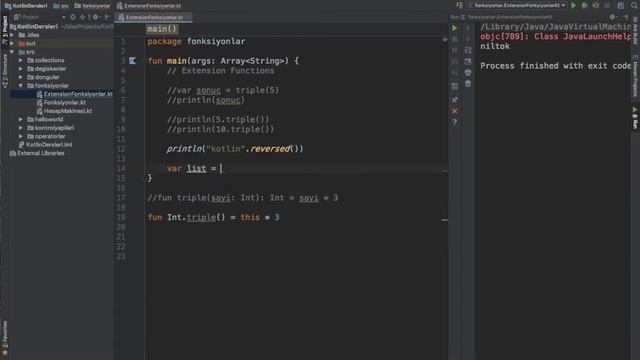Collapse the fonksiyonlar package
Screen dimensions: 640x360
click(x=21, y=86)
